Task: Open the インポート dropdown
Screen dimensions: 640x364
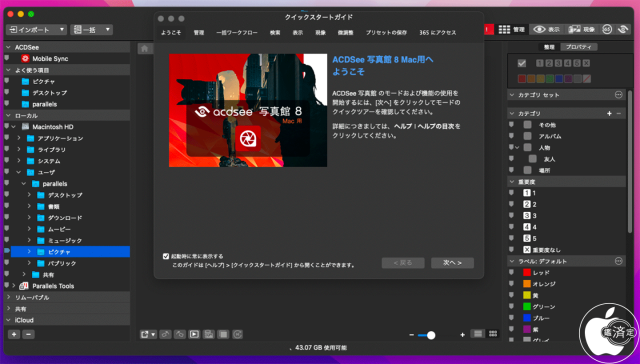Action: [x=36, y=29]
